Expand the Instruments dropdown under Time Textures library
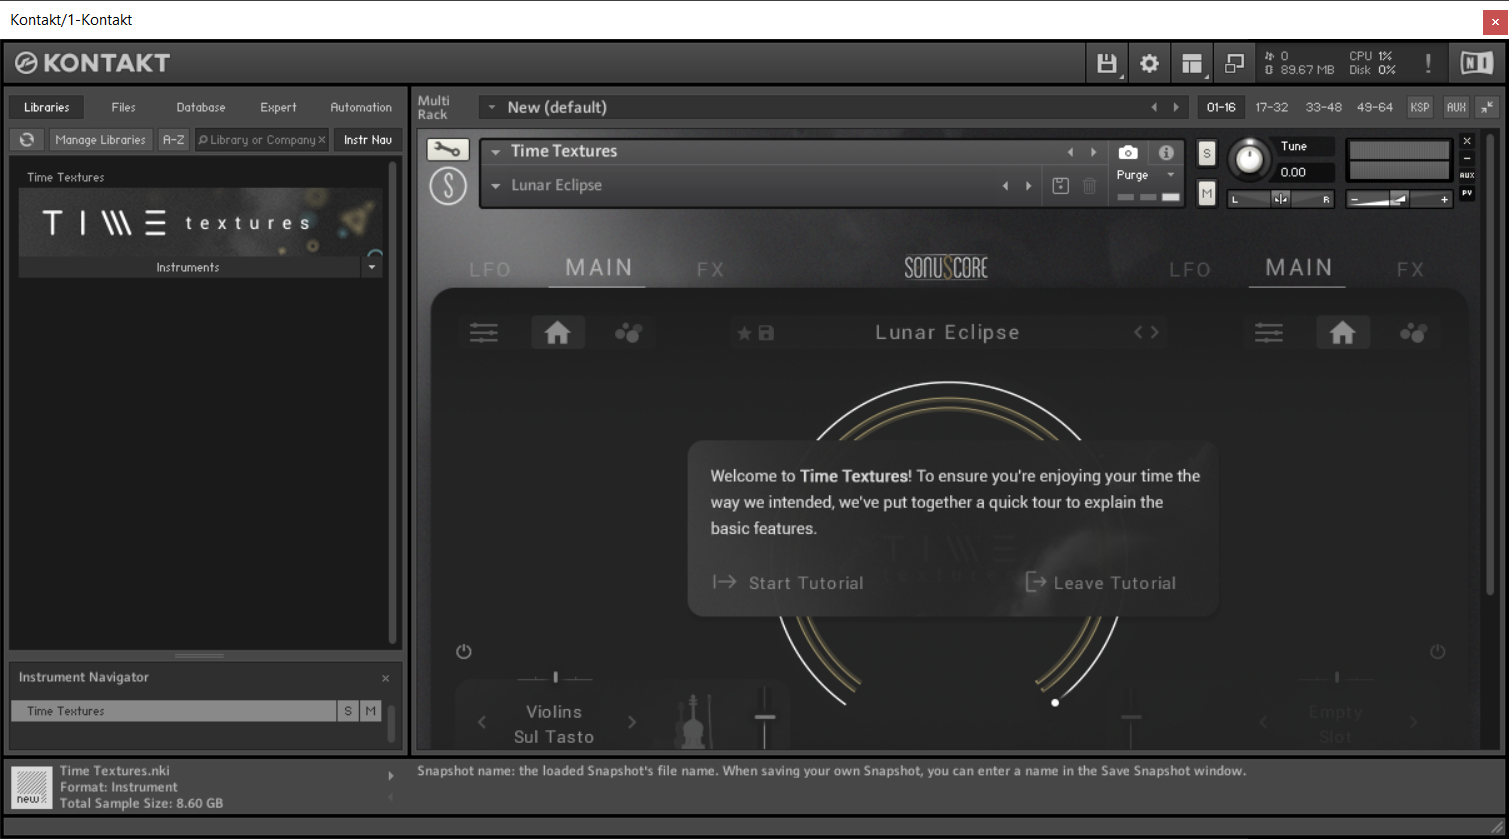 372,267
